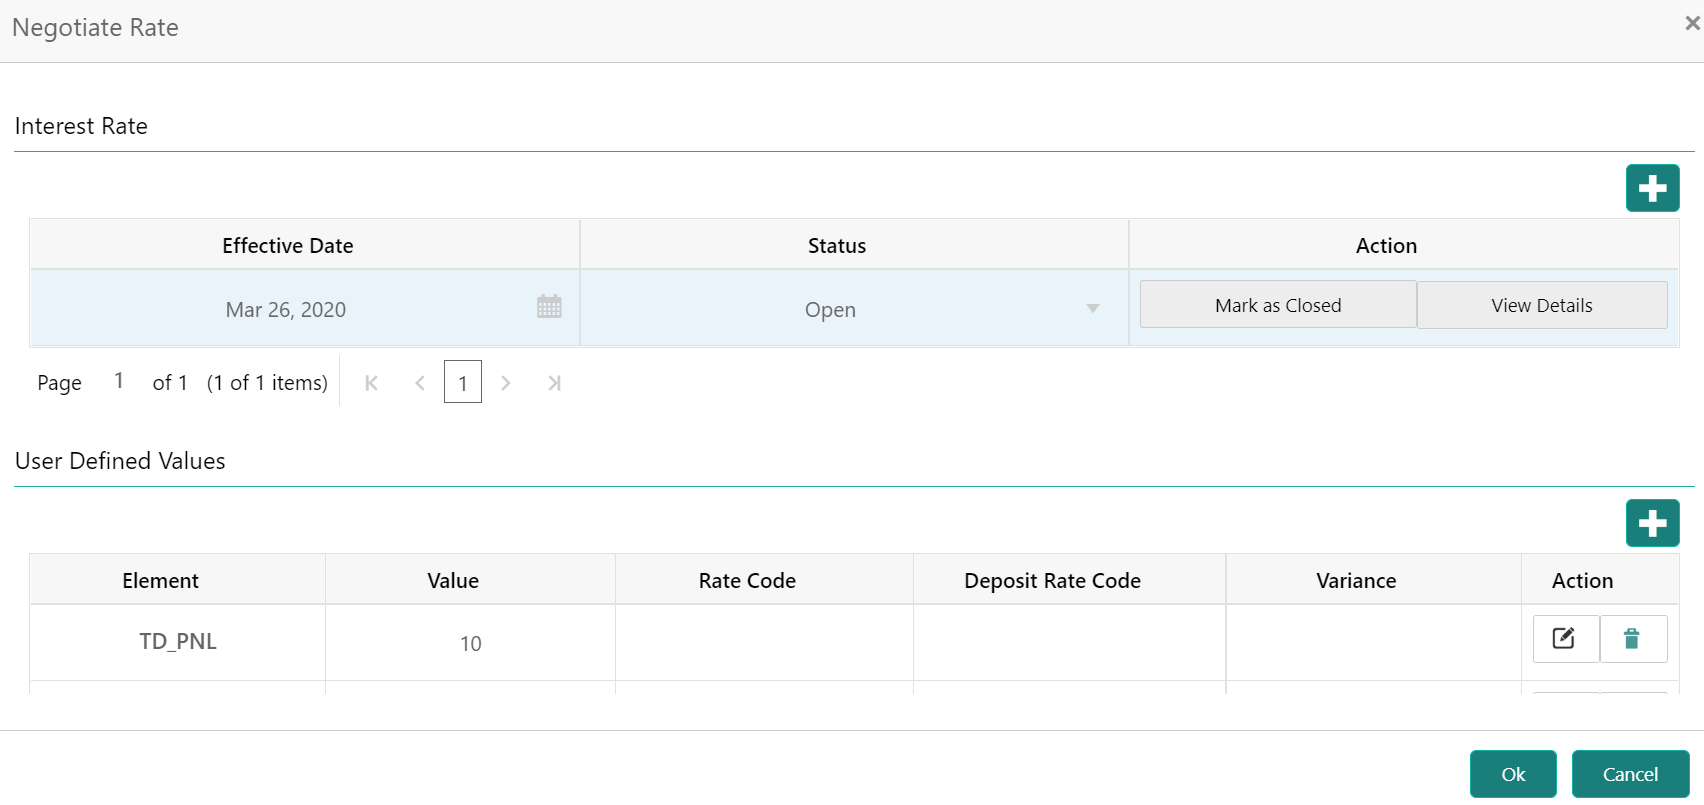Viewport: 1704px width, 805px height.
Task: Confirm with the Ok button
Action: pos(1513,774)
